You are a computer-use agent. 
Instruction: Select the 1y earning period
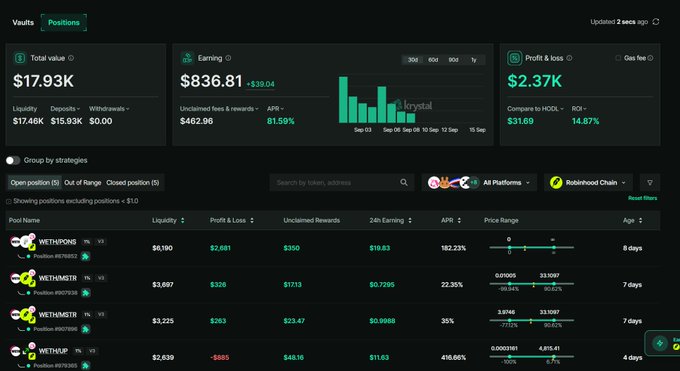coord(474,60)
